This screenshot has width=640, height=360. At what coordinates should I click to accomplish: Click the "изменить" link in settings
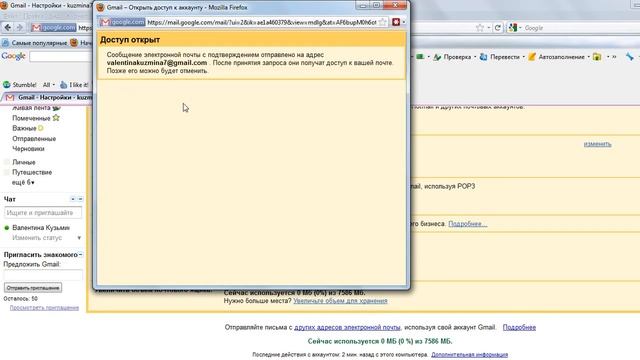(597, 144)
